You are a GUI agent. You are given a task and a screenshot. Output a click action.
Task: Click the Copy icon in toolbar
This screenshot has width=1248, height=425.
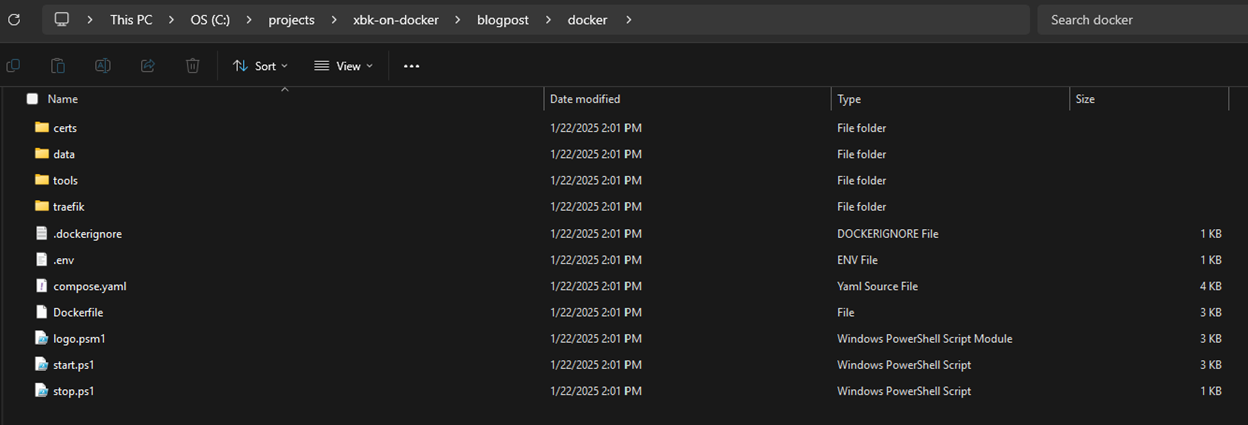click(13, 66)
